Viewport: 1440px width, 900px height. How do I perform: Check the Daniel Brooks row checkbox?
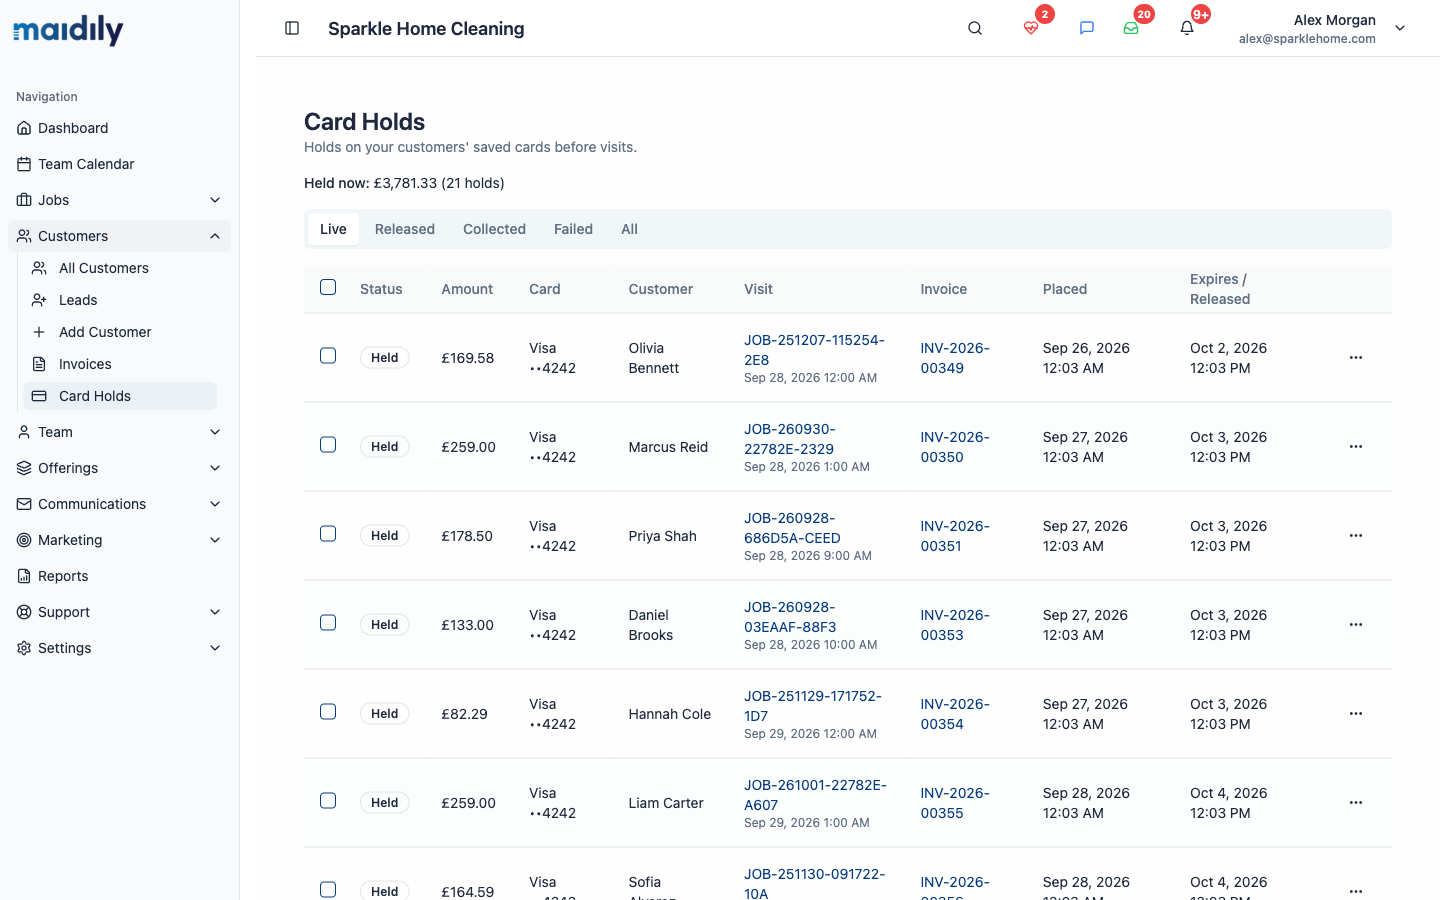328,623
